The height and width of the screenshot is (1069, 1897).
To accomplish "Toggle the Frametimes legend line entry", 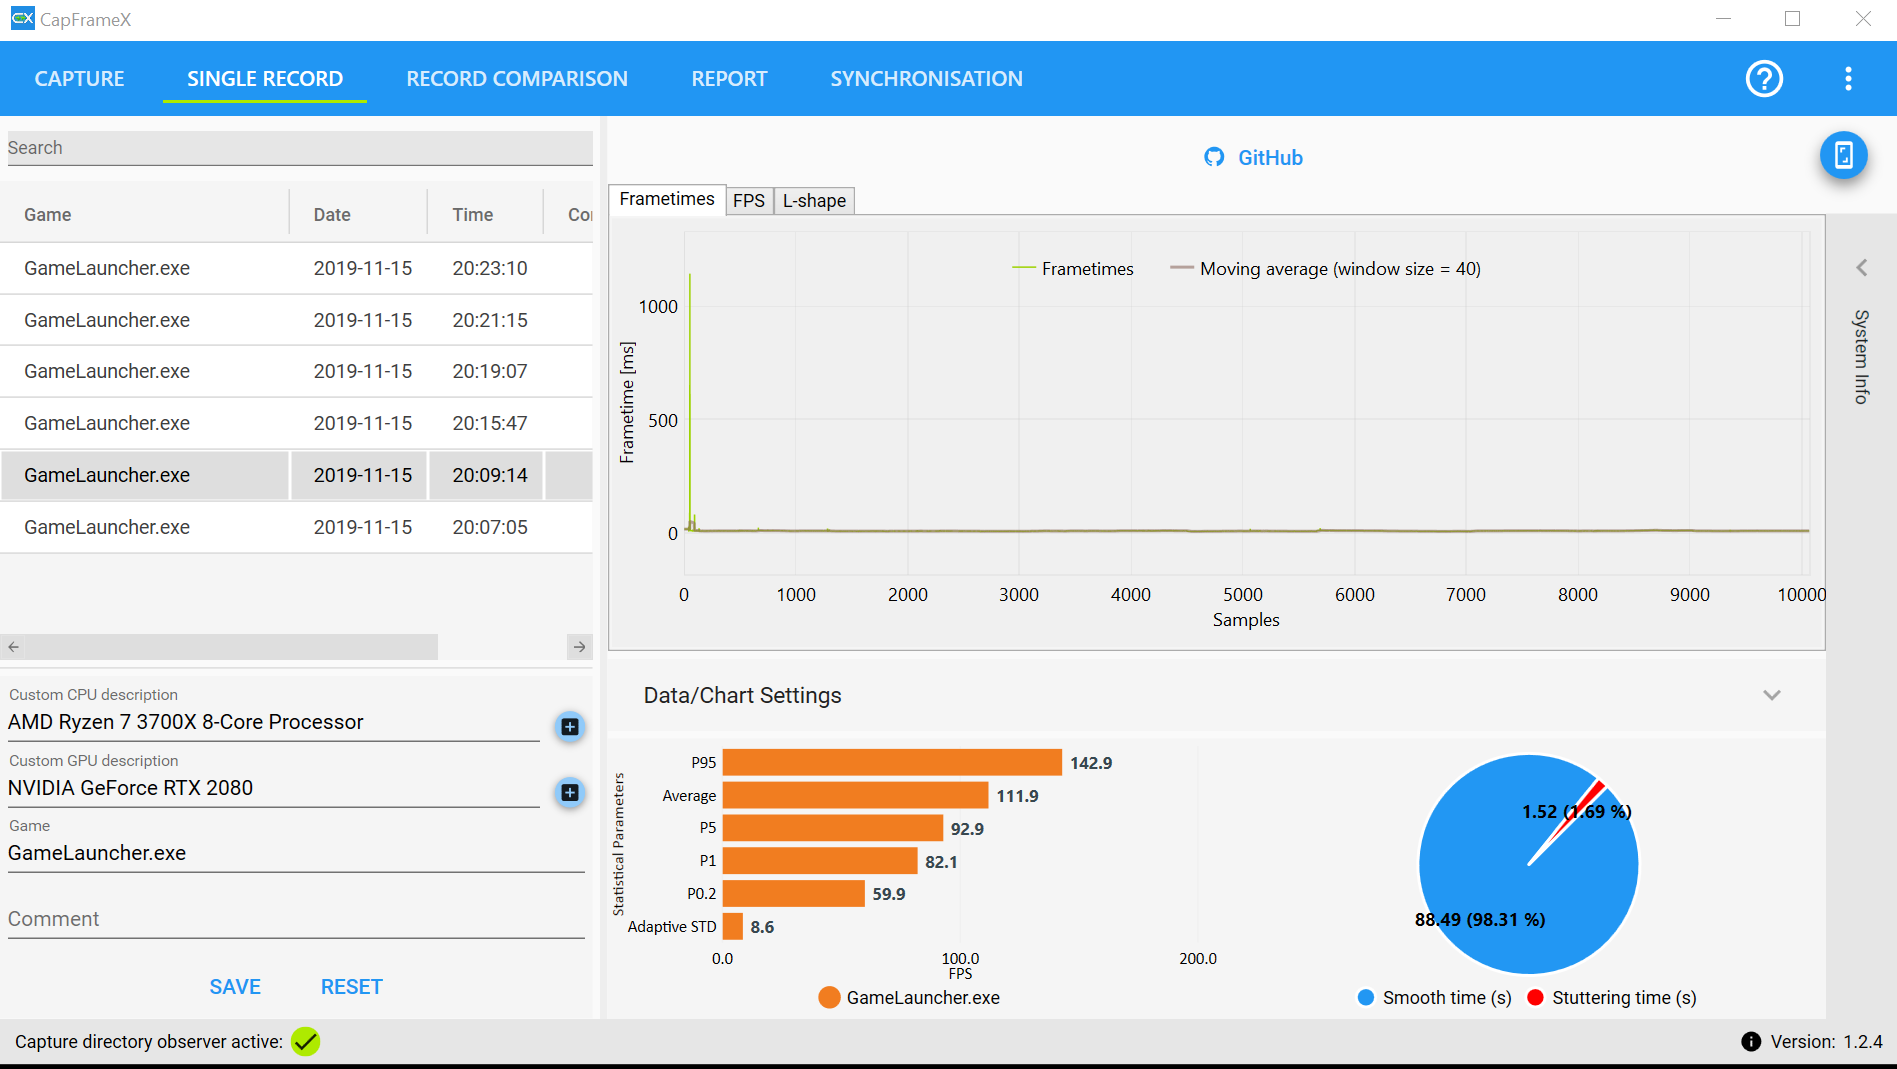I will [1072, 268].
